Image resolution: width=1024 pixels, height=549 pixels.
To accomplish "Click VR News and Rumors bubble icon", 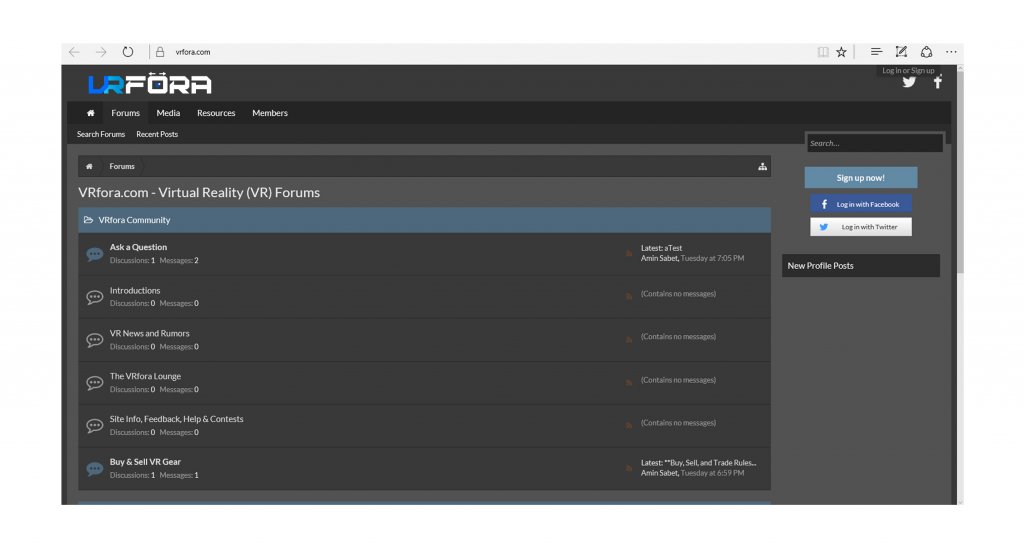I will 95,340.
